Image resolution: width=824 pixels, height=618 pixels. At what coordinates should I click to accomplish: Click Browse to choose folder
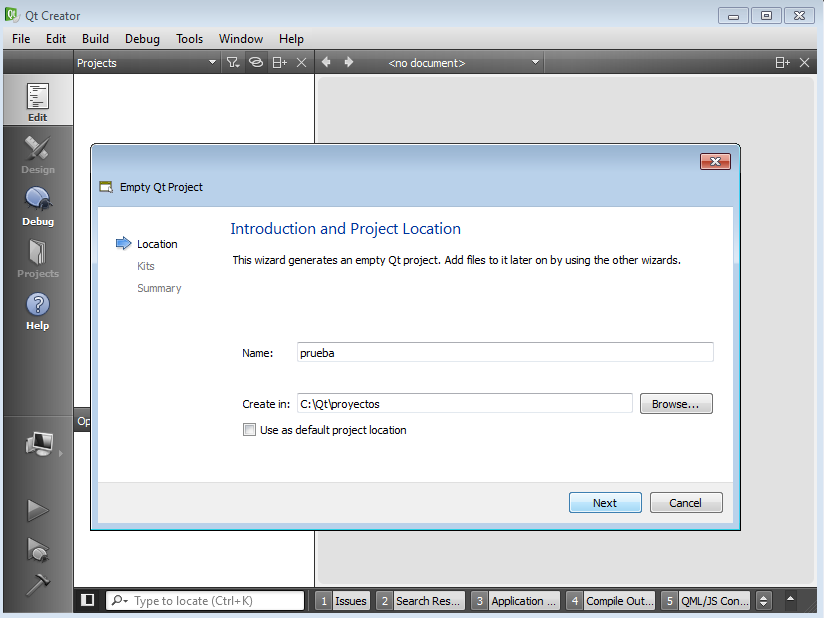click(676, 404)
